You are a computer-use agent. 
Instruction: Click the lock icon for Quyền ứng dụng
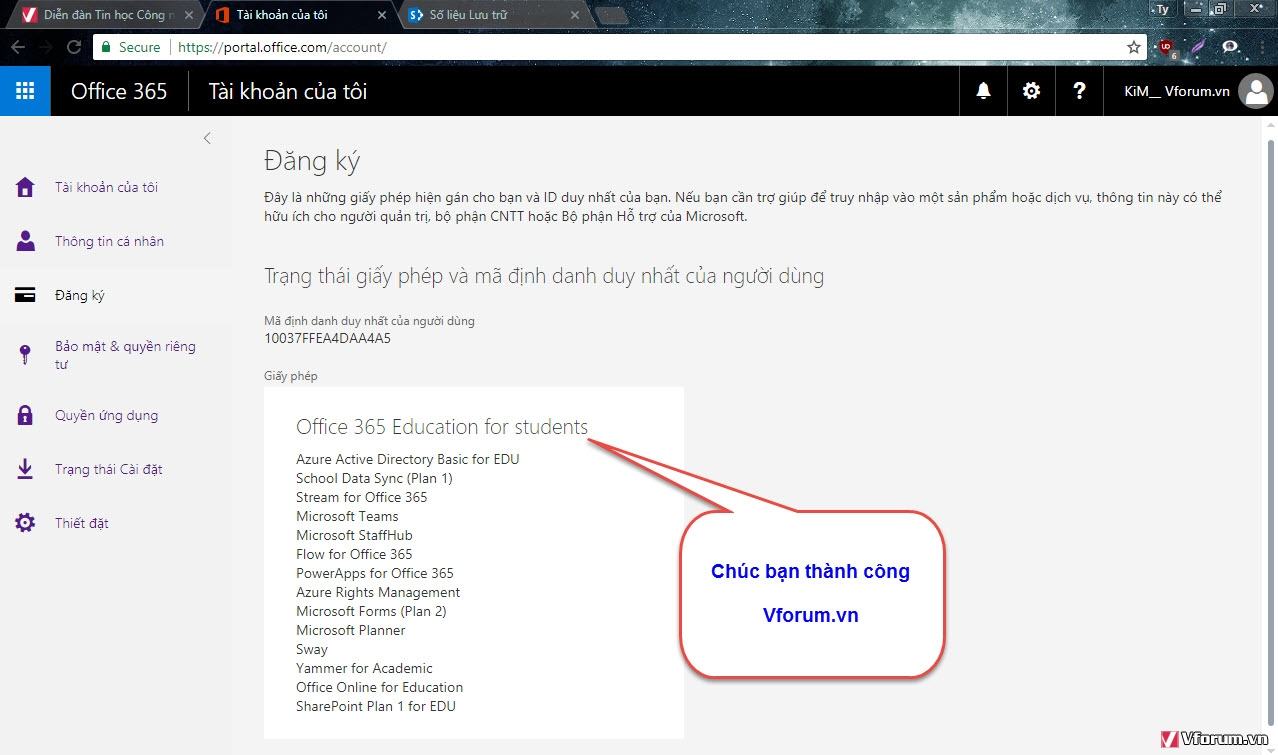point(25,415)
